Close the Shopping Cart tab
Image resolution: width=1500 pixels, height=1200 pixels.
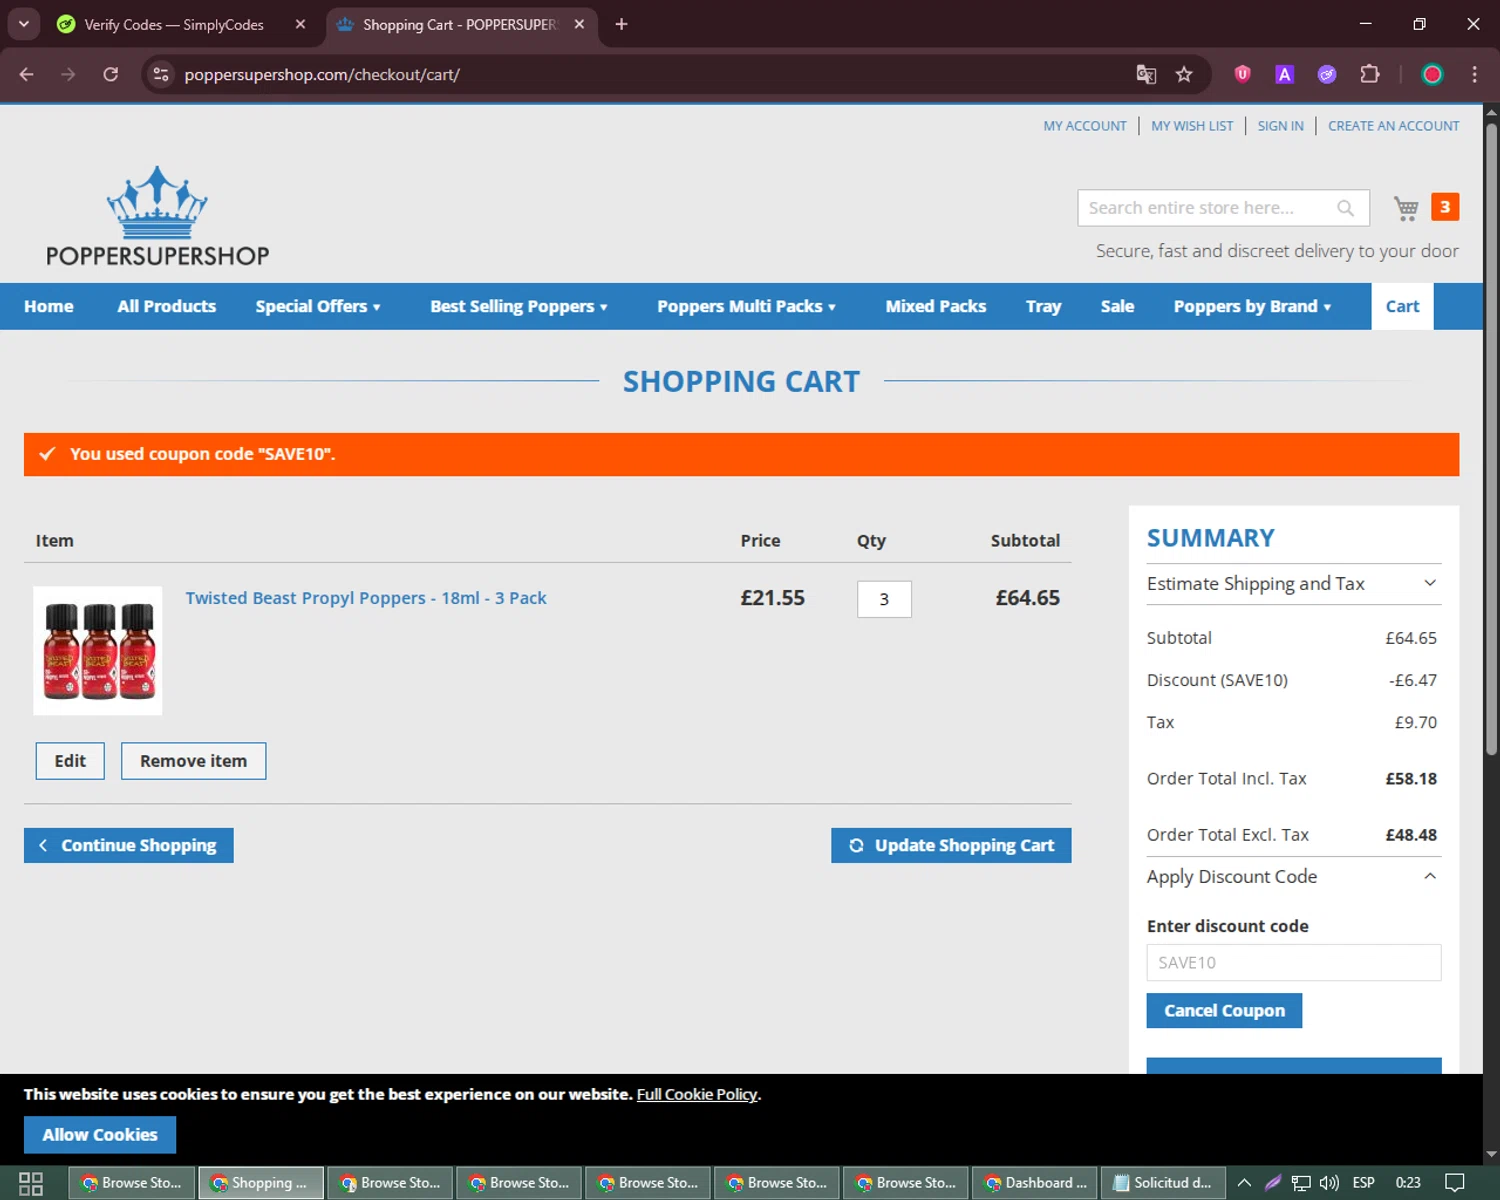tap(579, 24)
